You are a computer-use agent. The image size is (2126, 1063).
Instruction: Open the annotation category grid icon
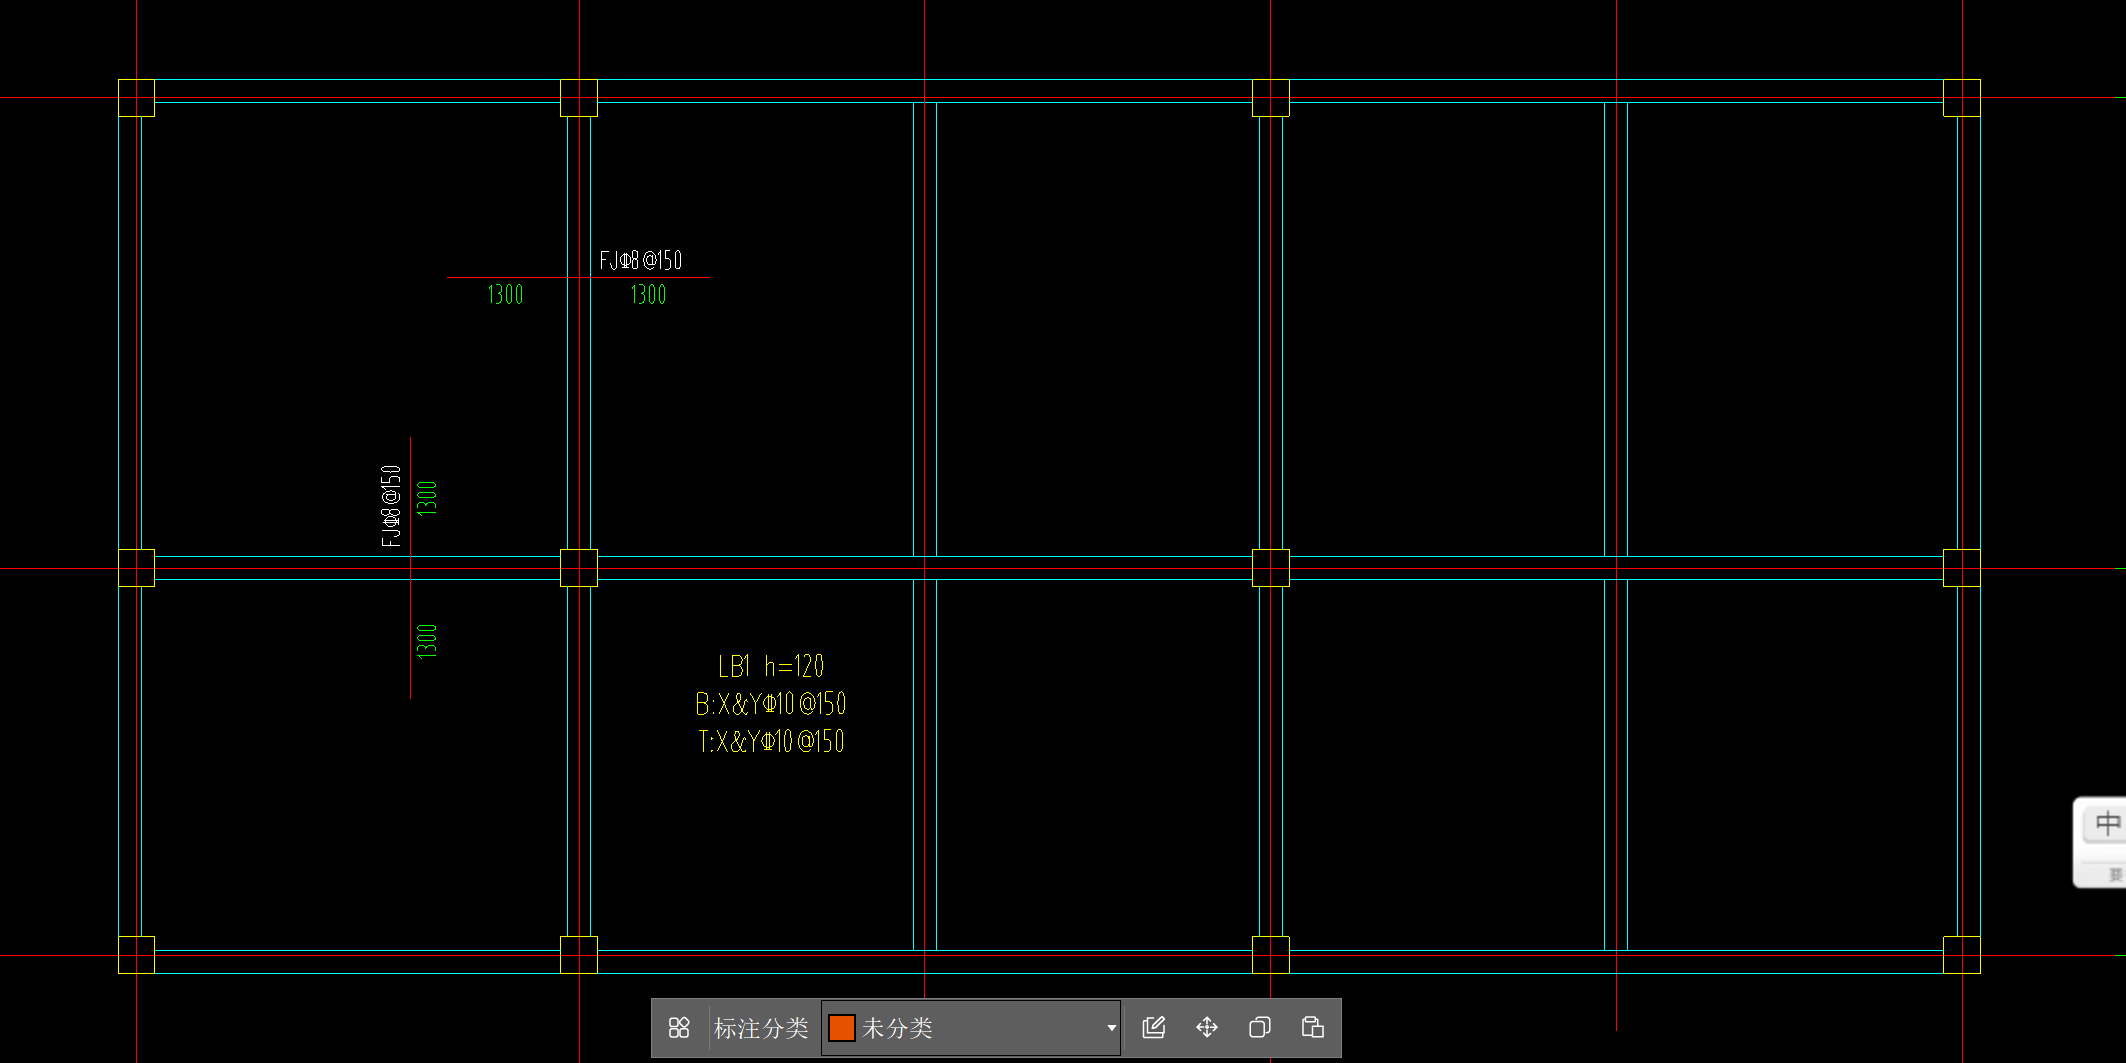click(x=679, y=1028)
